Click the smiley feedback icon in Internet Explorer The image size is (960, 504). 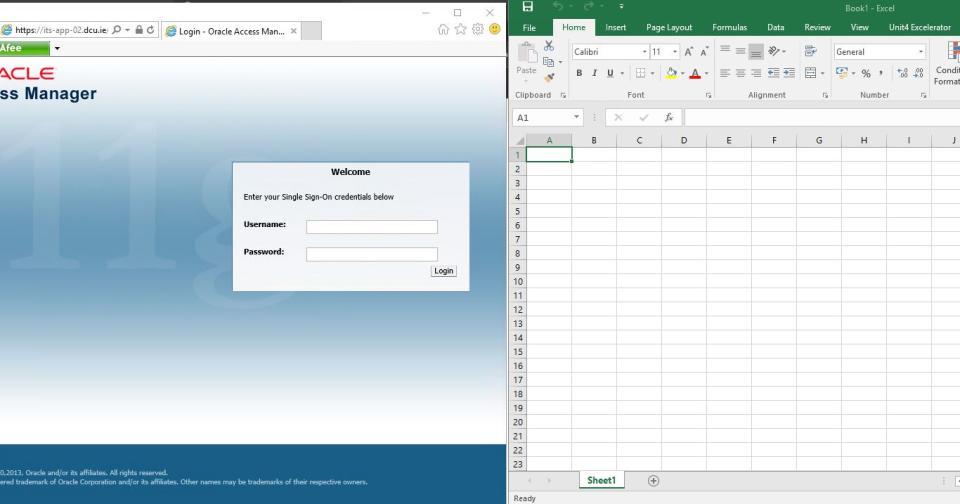495,29
